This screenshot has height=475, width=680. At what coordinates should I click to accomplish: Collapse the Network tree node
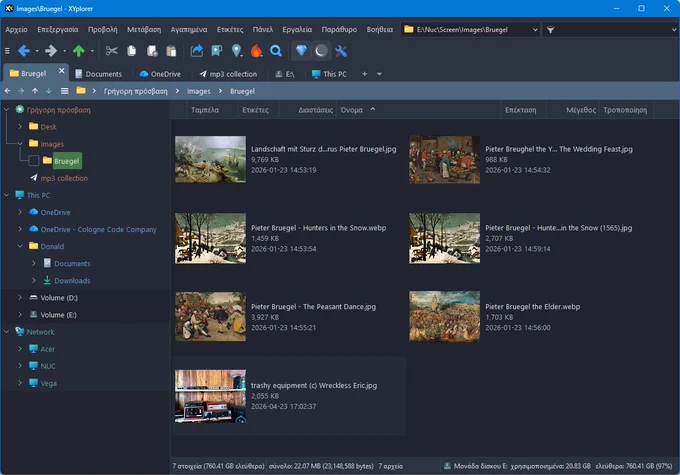(x=7, y=332)
